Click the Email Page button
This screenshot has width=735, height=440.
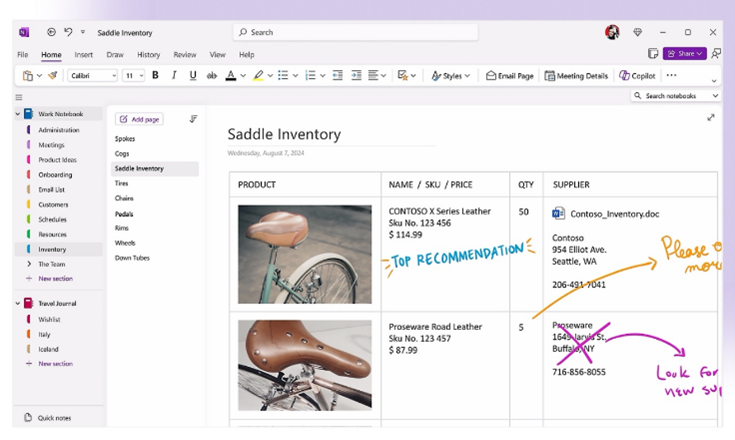[x=510, y=75]
